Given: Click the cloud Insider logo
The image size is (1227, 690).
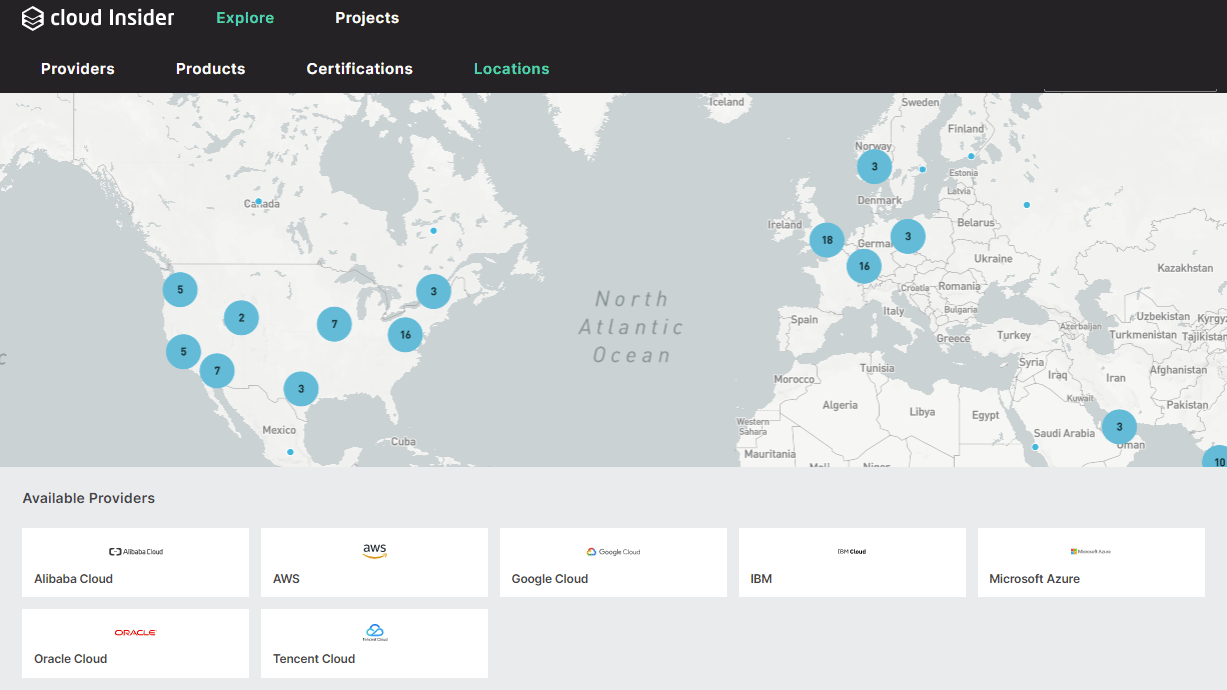Looking at the screenshot, I should click(x=98, y=18).
